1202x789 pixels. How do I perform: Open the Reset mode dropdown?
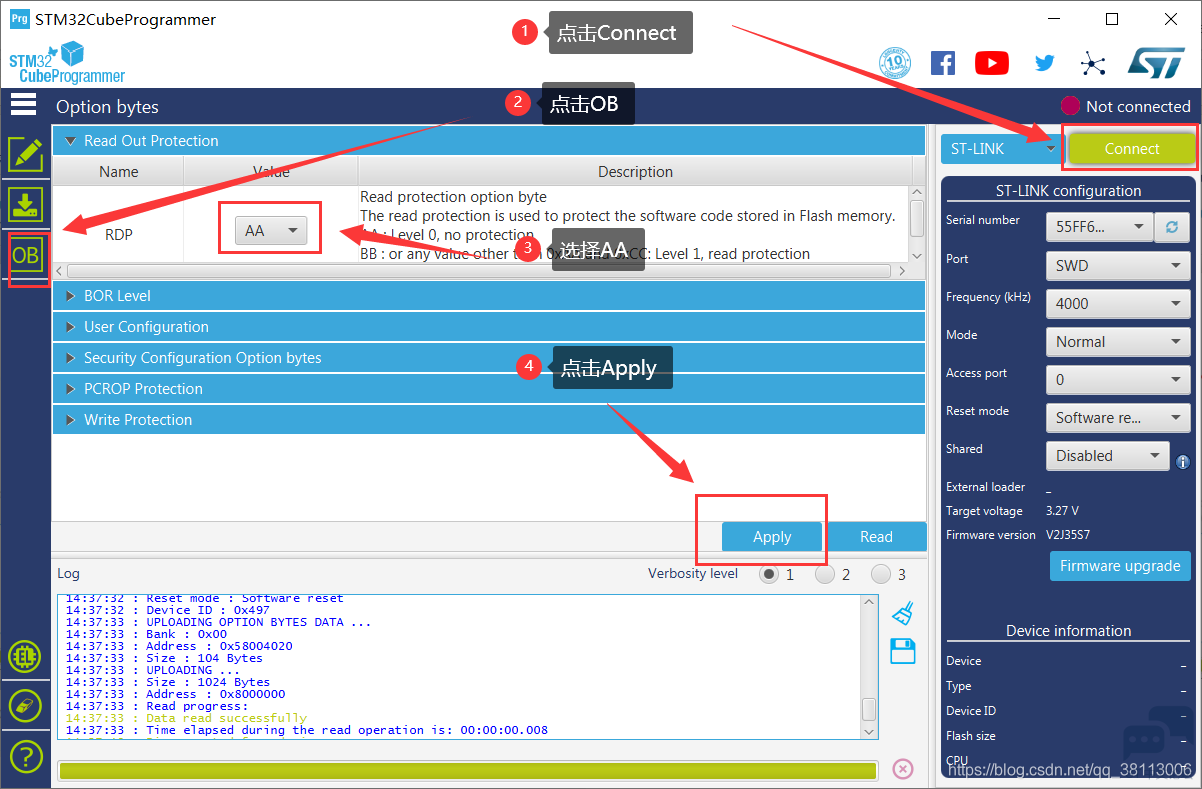[1118, 418]
